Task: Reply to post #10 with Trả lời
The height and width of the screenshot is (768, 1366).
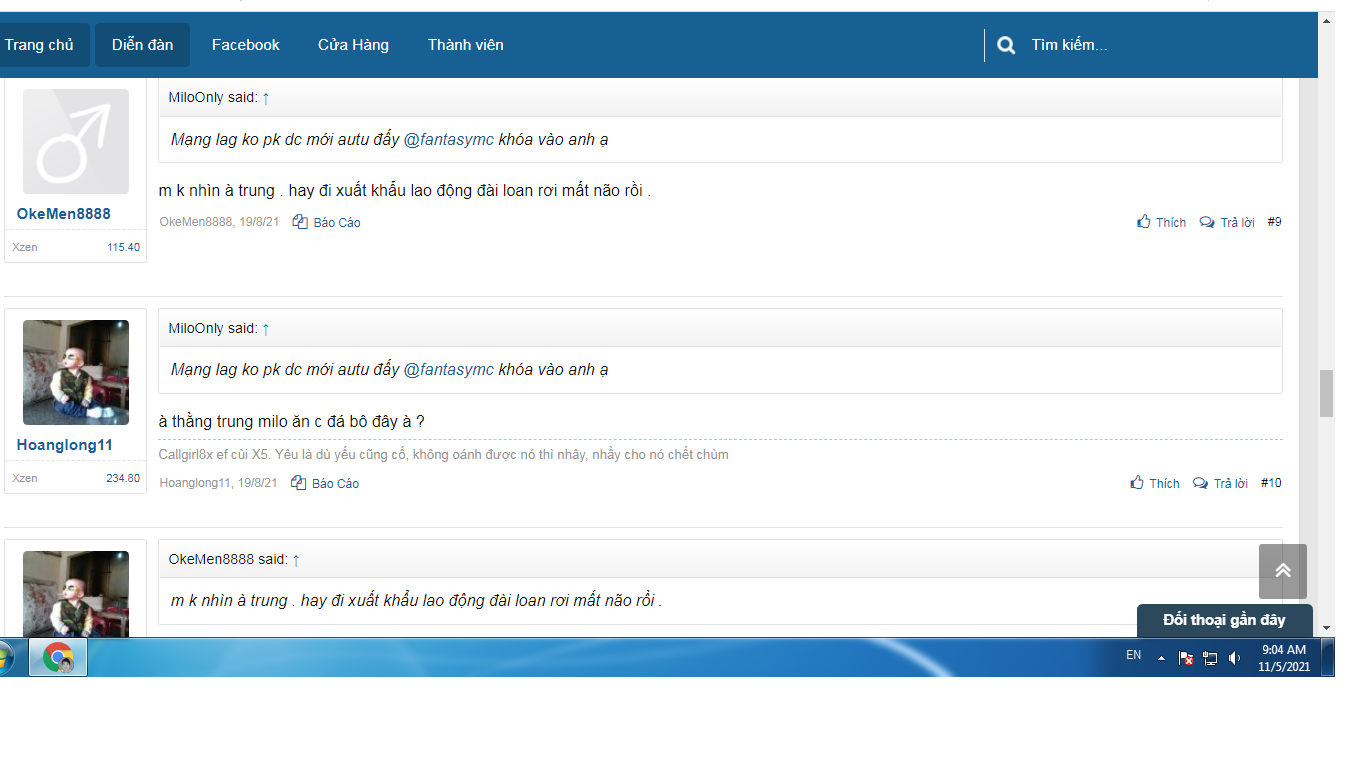Action: click(x=1221, y=483)
